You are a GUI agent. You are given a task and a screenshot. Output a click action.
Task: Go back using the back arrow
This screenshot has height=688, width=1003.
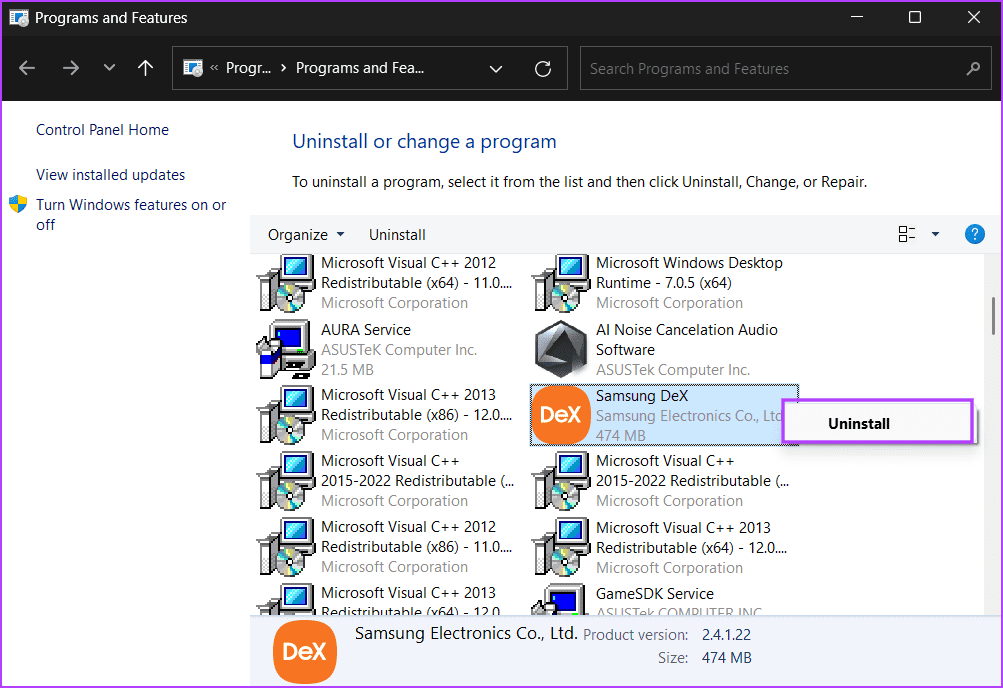tap(27, 68)
